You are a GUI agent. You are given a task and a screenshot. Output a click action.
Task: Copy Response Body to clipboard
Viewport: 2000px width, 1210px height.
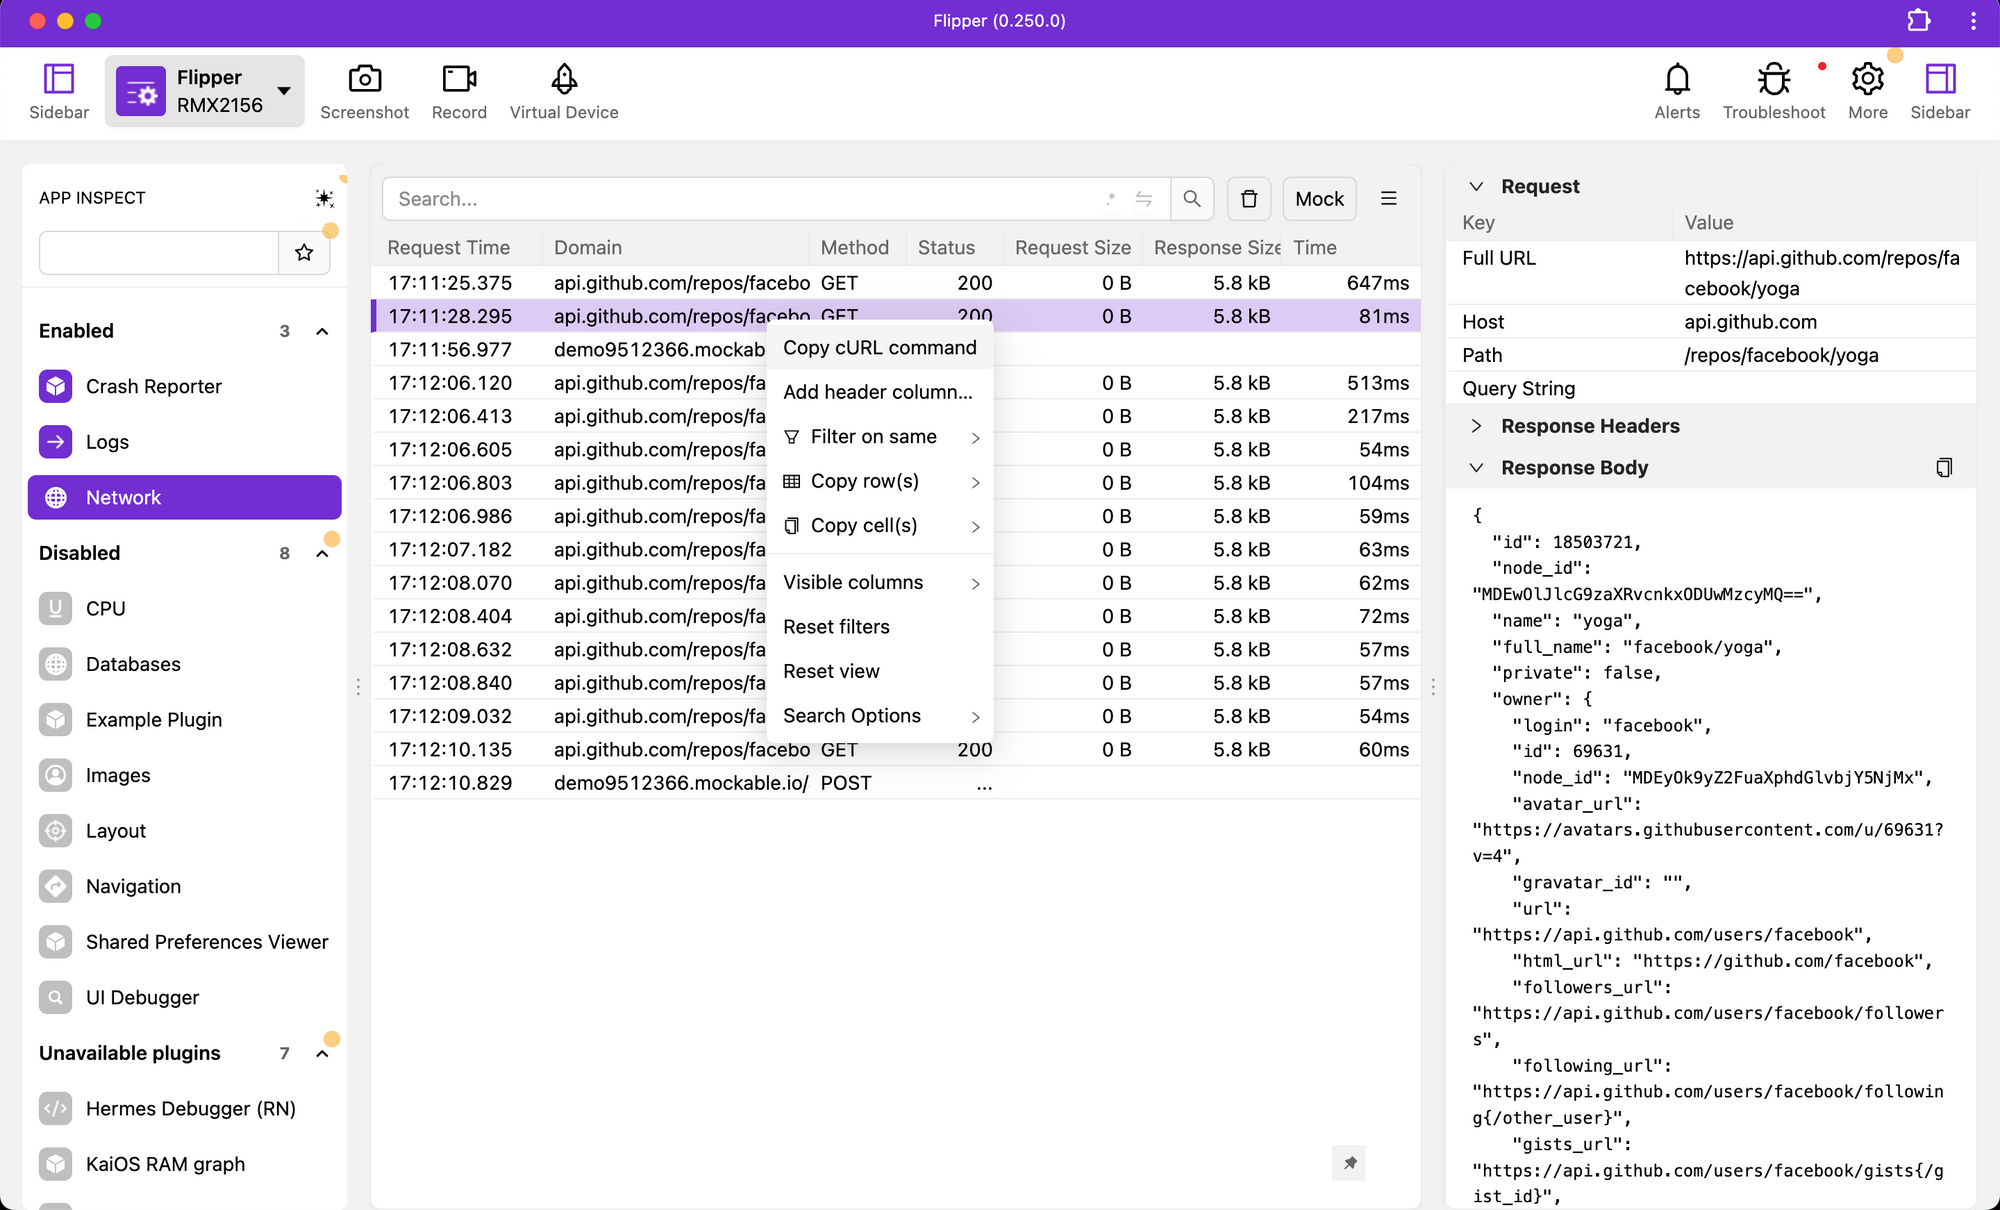click(1944, 467)
